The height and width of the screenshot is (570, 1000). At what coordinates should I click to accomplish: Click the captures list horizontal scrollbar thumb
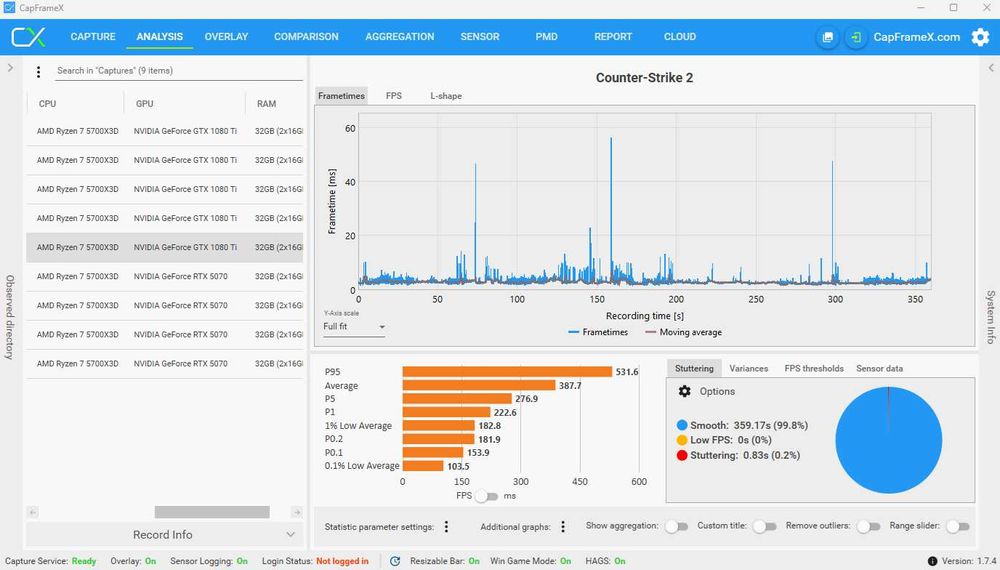pyautogui.click(x=212, y=512)
